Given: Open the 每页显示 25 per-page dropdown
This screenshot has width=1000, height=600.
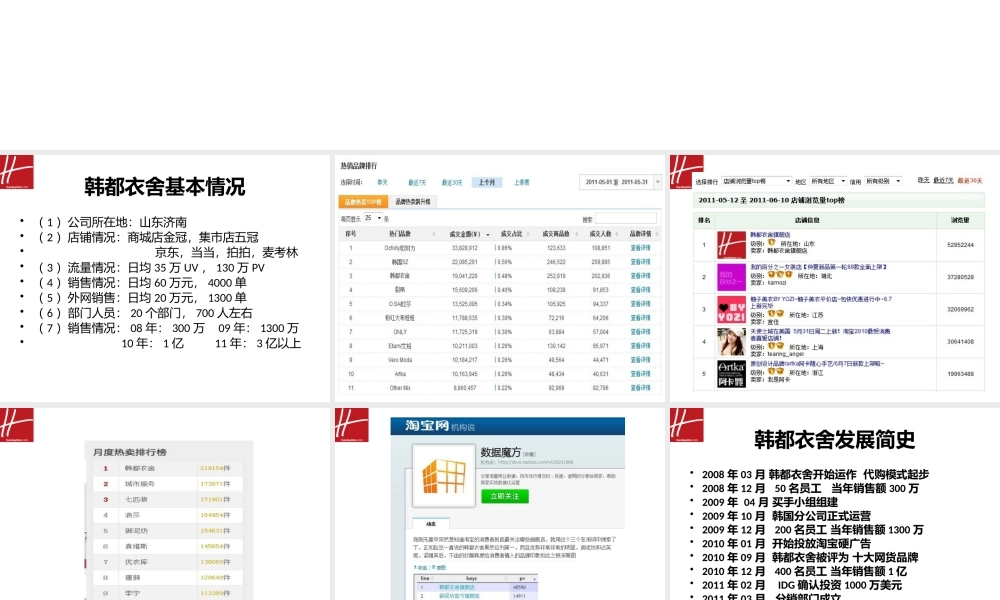Looking at the screenshot, I should tap(372, 218).
